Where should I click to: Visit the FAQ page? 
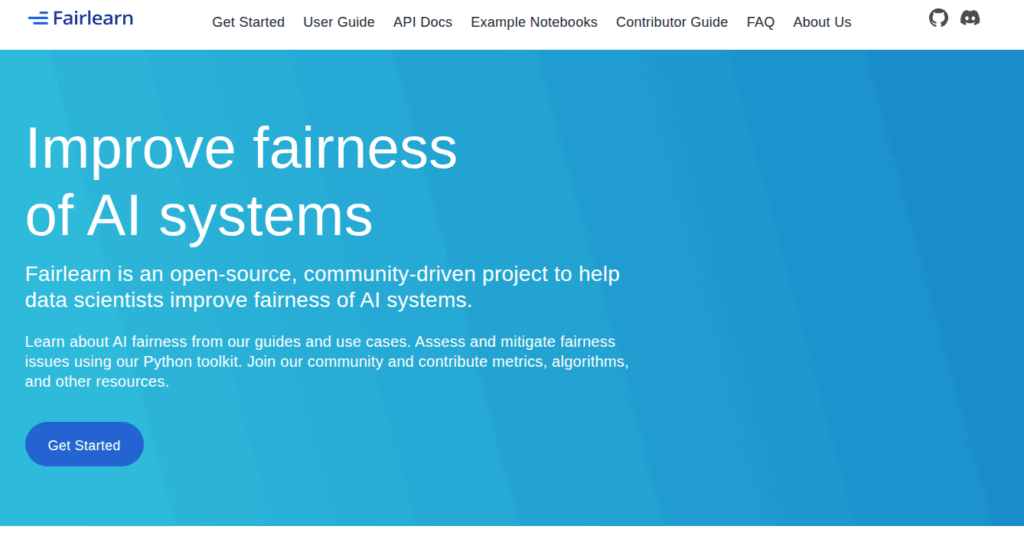click(760, 22)
